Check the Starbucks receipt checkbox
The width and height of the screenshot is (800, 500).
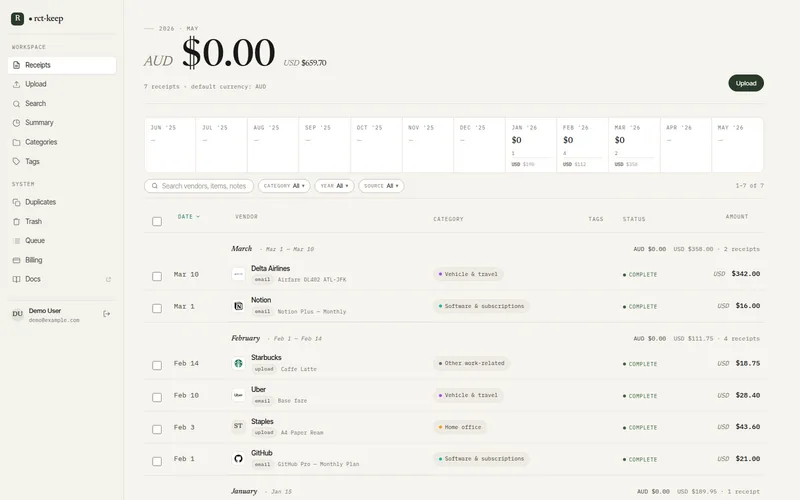pos(157,366)
